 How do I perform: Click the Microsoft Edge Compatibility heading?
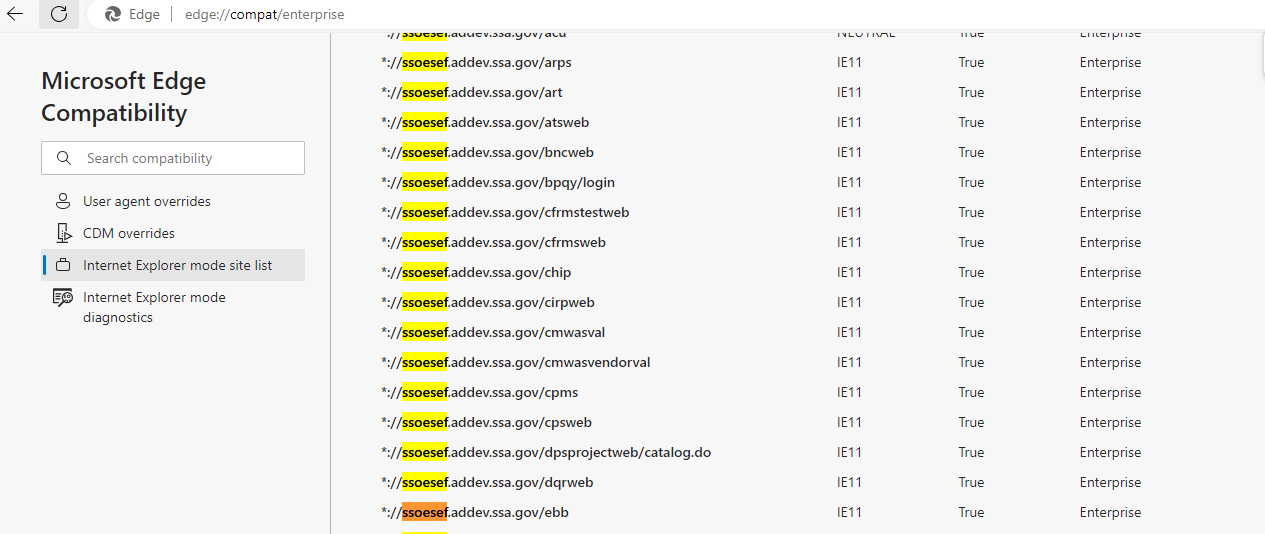click(x=124, y=97)
